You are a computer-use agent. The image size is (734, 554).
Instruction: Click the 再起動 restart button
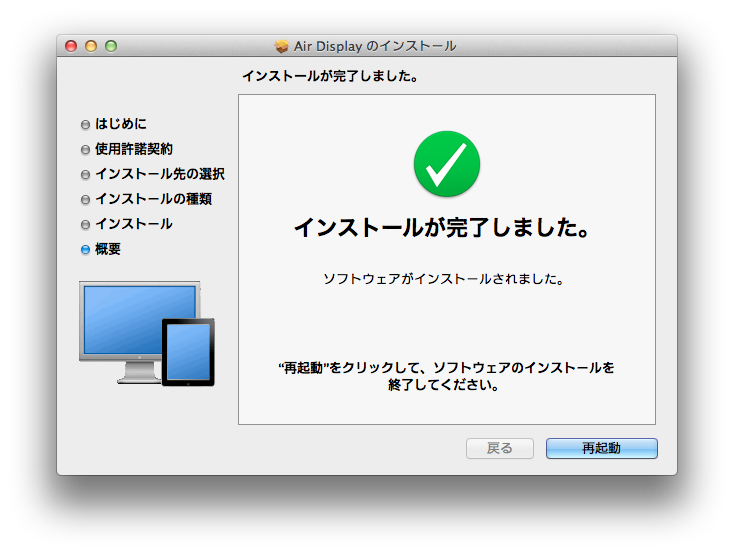point(602,448)
